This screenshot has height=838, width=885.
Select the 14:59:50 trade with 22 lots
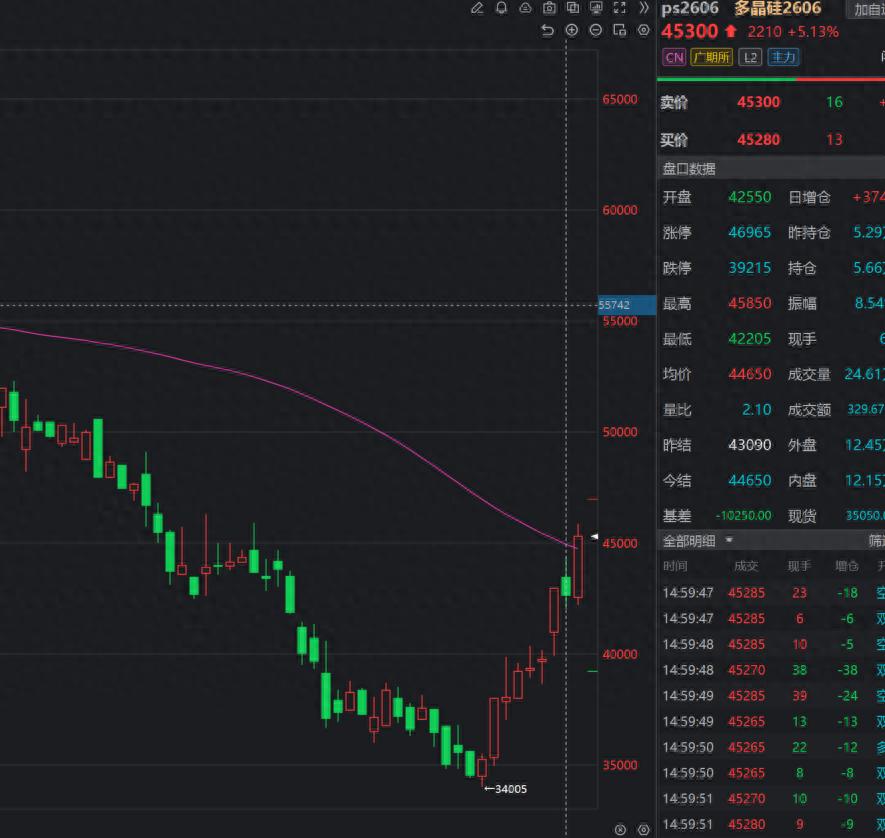(x=771, y=747)
